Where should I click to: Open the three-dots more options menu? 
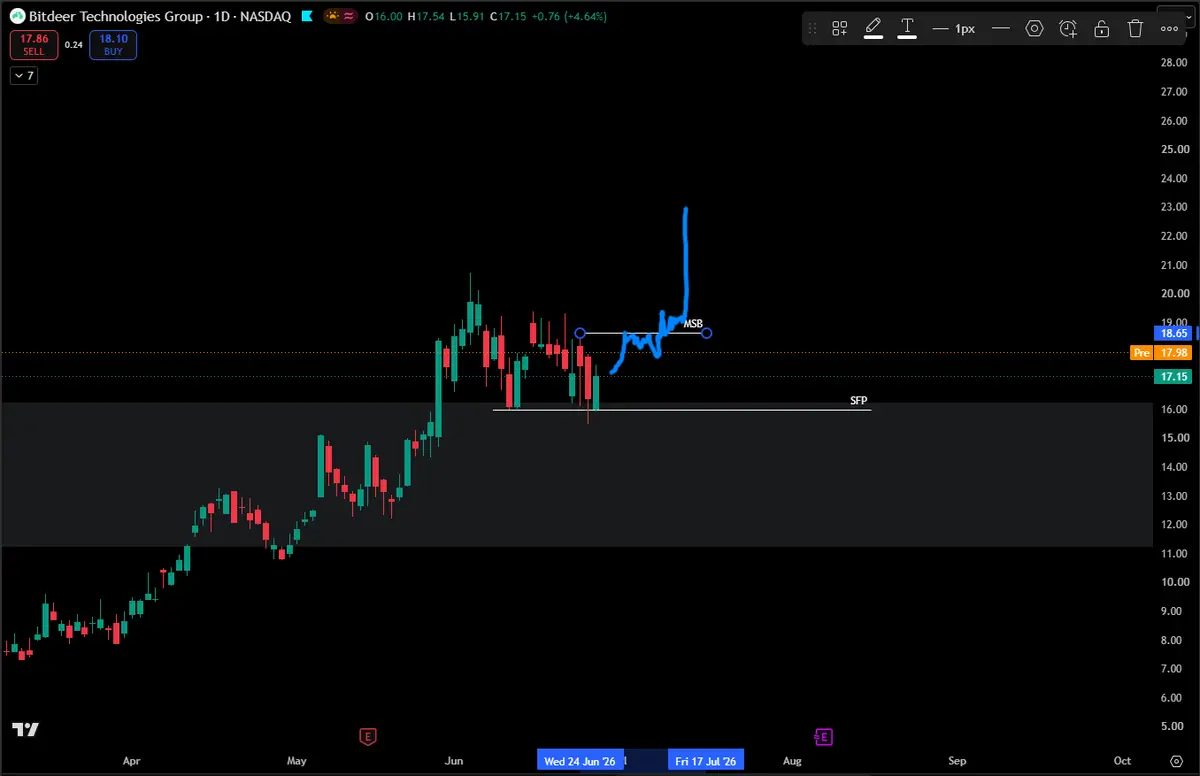pyautogui.click(x=1169, y=29)
